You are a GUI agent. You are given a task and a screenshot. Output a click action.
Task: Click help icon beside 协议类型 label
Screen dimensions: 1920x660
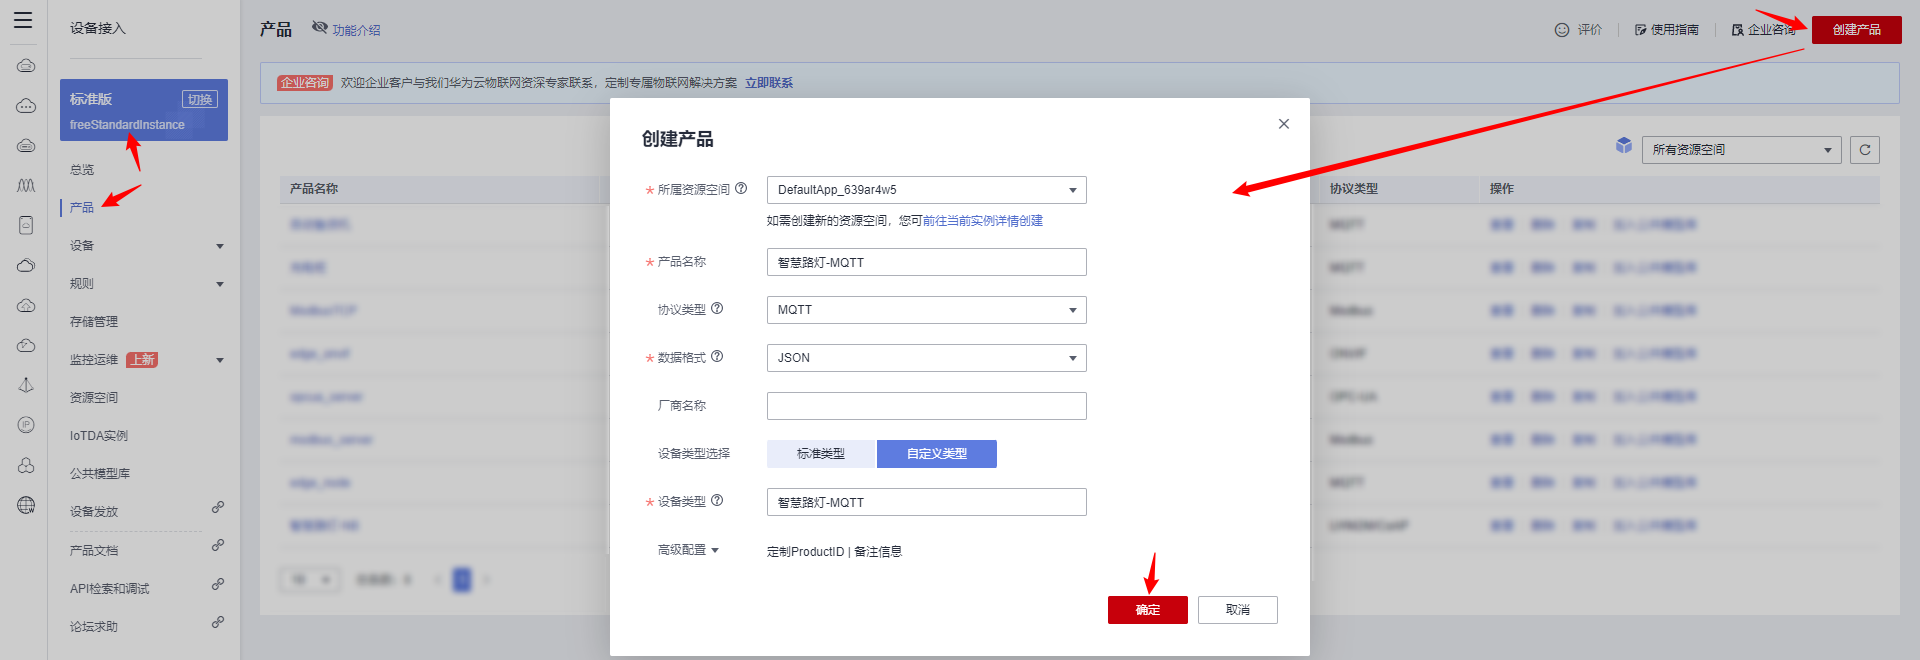[717, 308]
